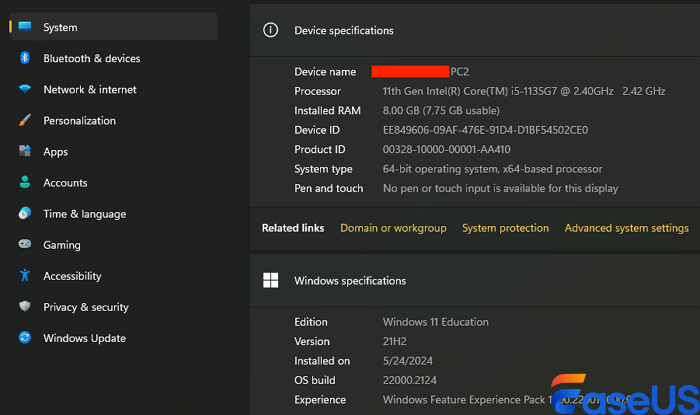Screen dimensions: 700x415
Task: Click the Windows logo beside Windows specifications
Action: (270, 281)
